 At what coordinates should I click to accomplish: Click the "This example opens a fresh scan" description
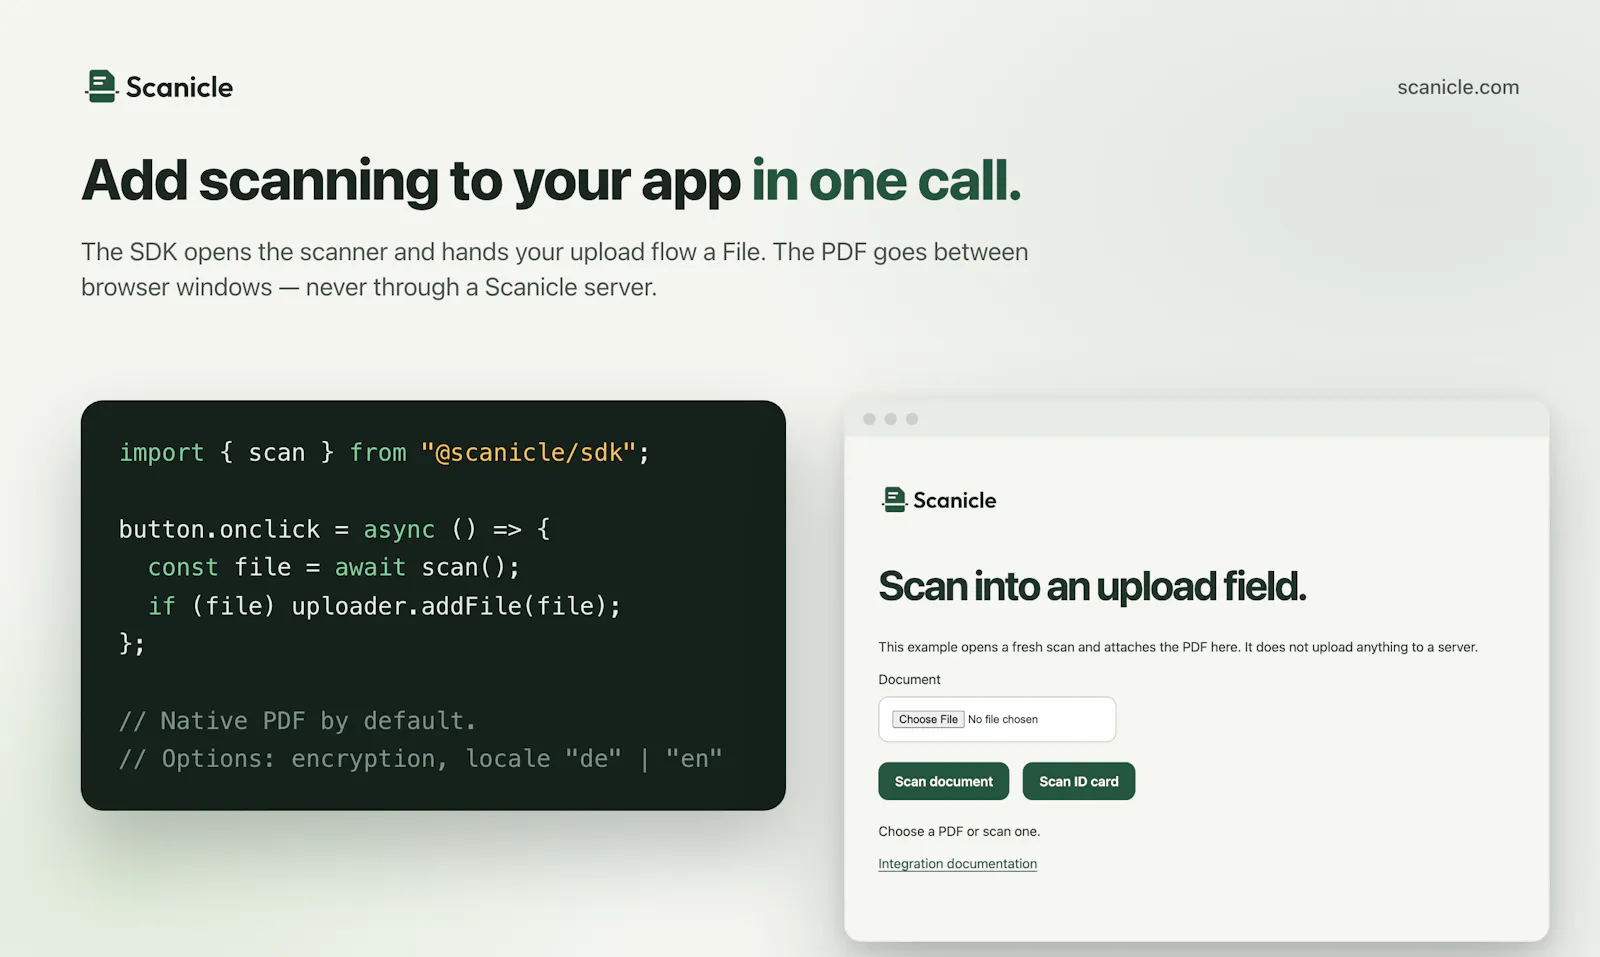point(1178,647)
